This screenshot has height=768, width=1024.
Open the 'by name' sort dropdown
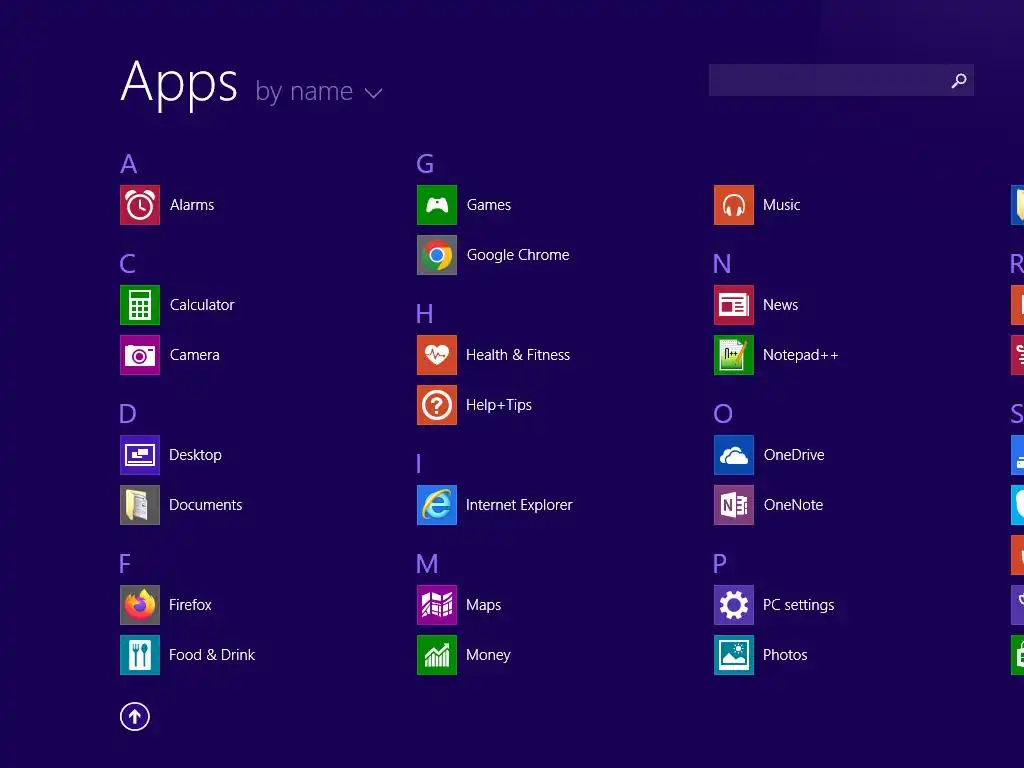pos(319,91)
